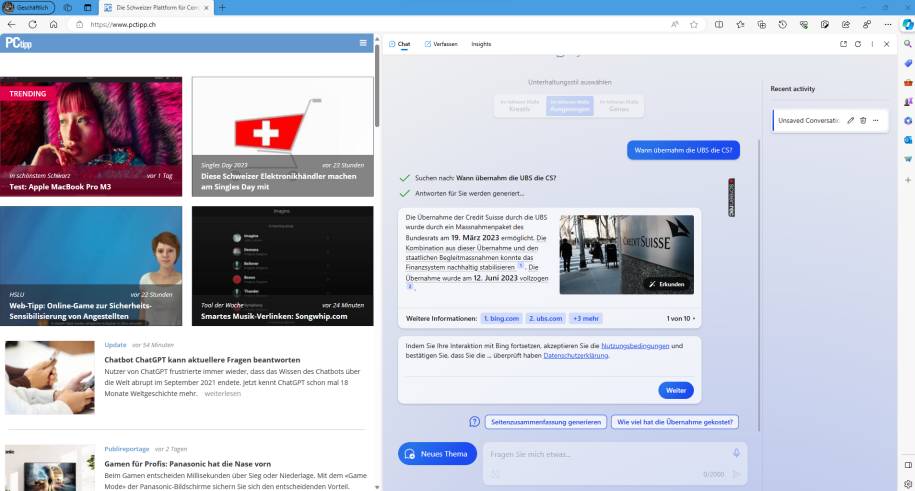This screenshot has width=915, height=491.
Task: Click the PCtipp logo
Action: coord(18,43)
